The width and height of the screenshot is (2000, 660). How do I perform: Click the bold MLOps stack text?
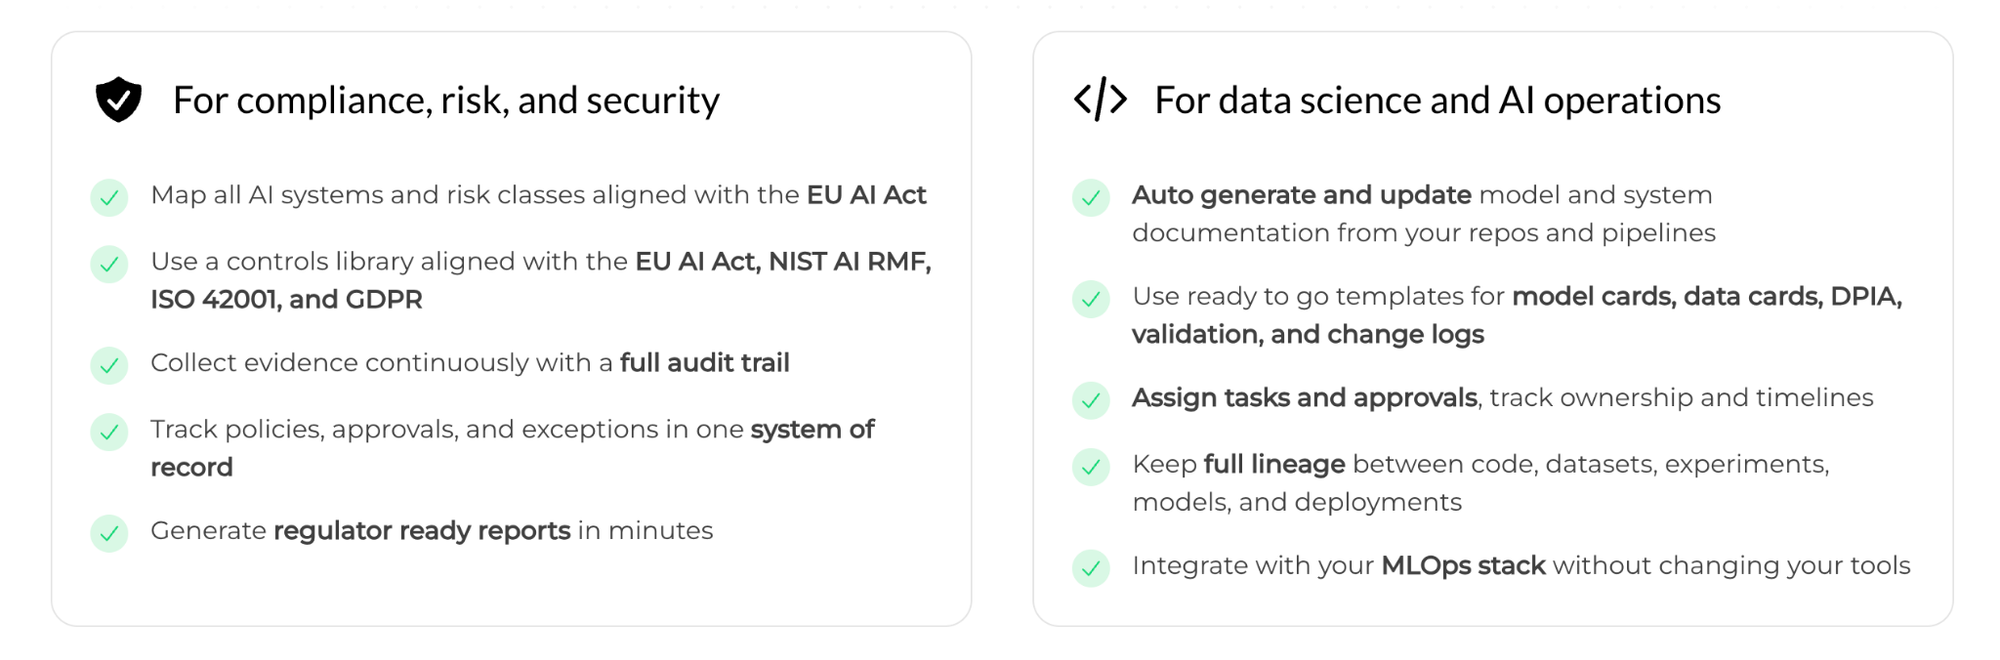tap(1463, 566)
